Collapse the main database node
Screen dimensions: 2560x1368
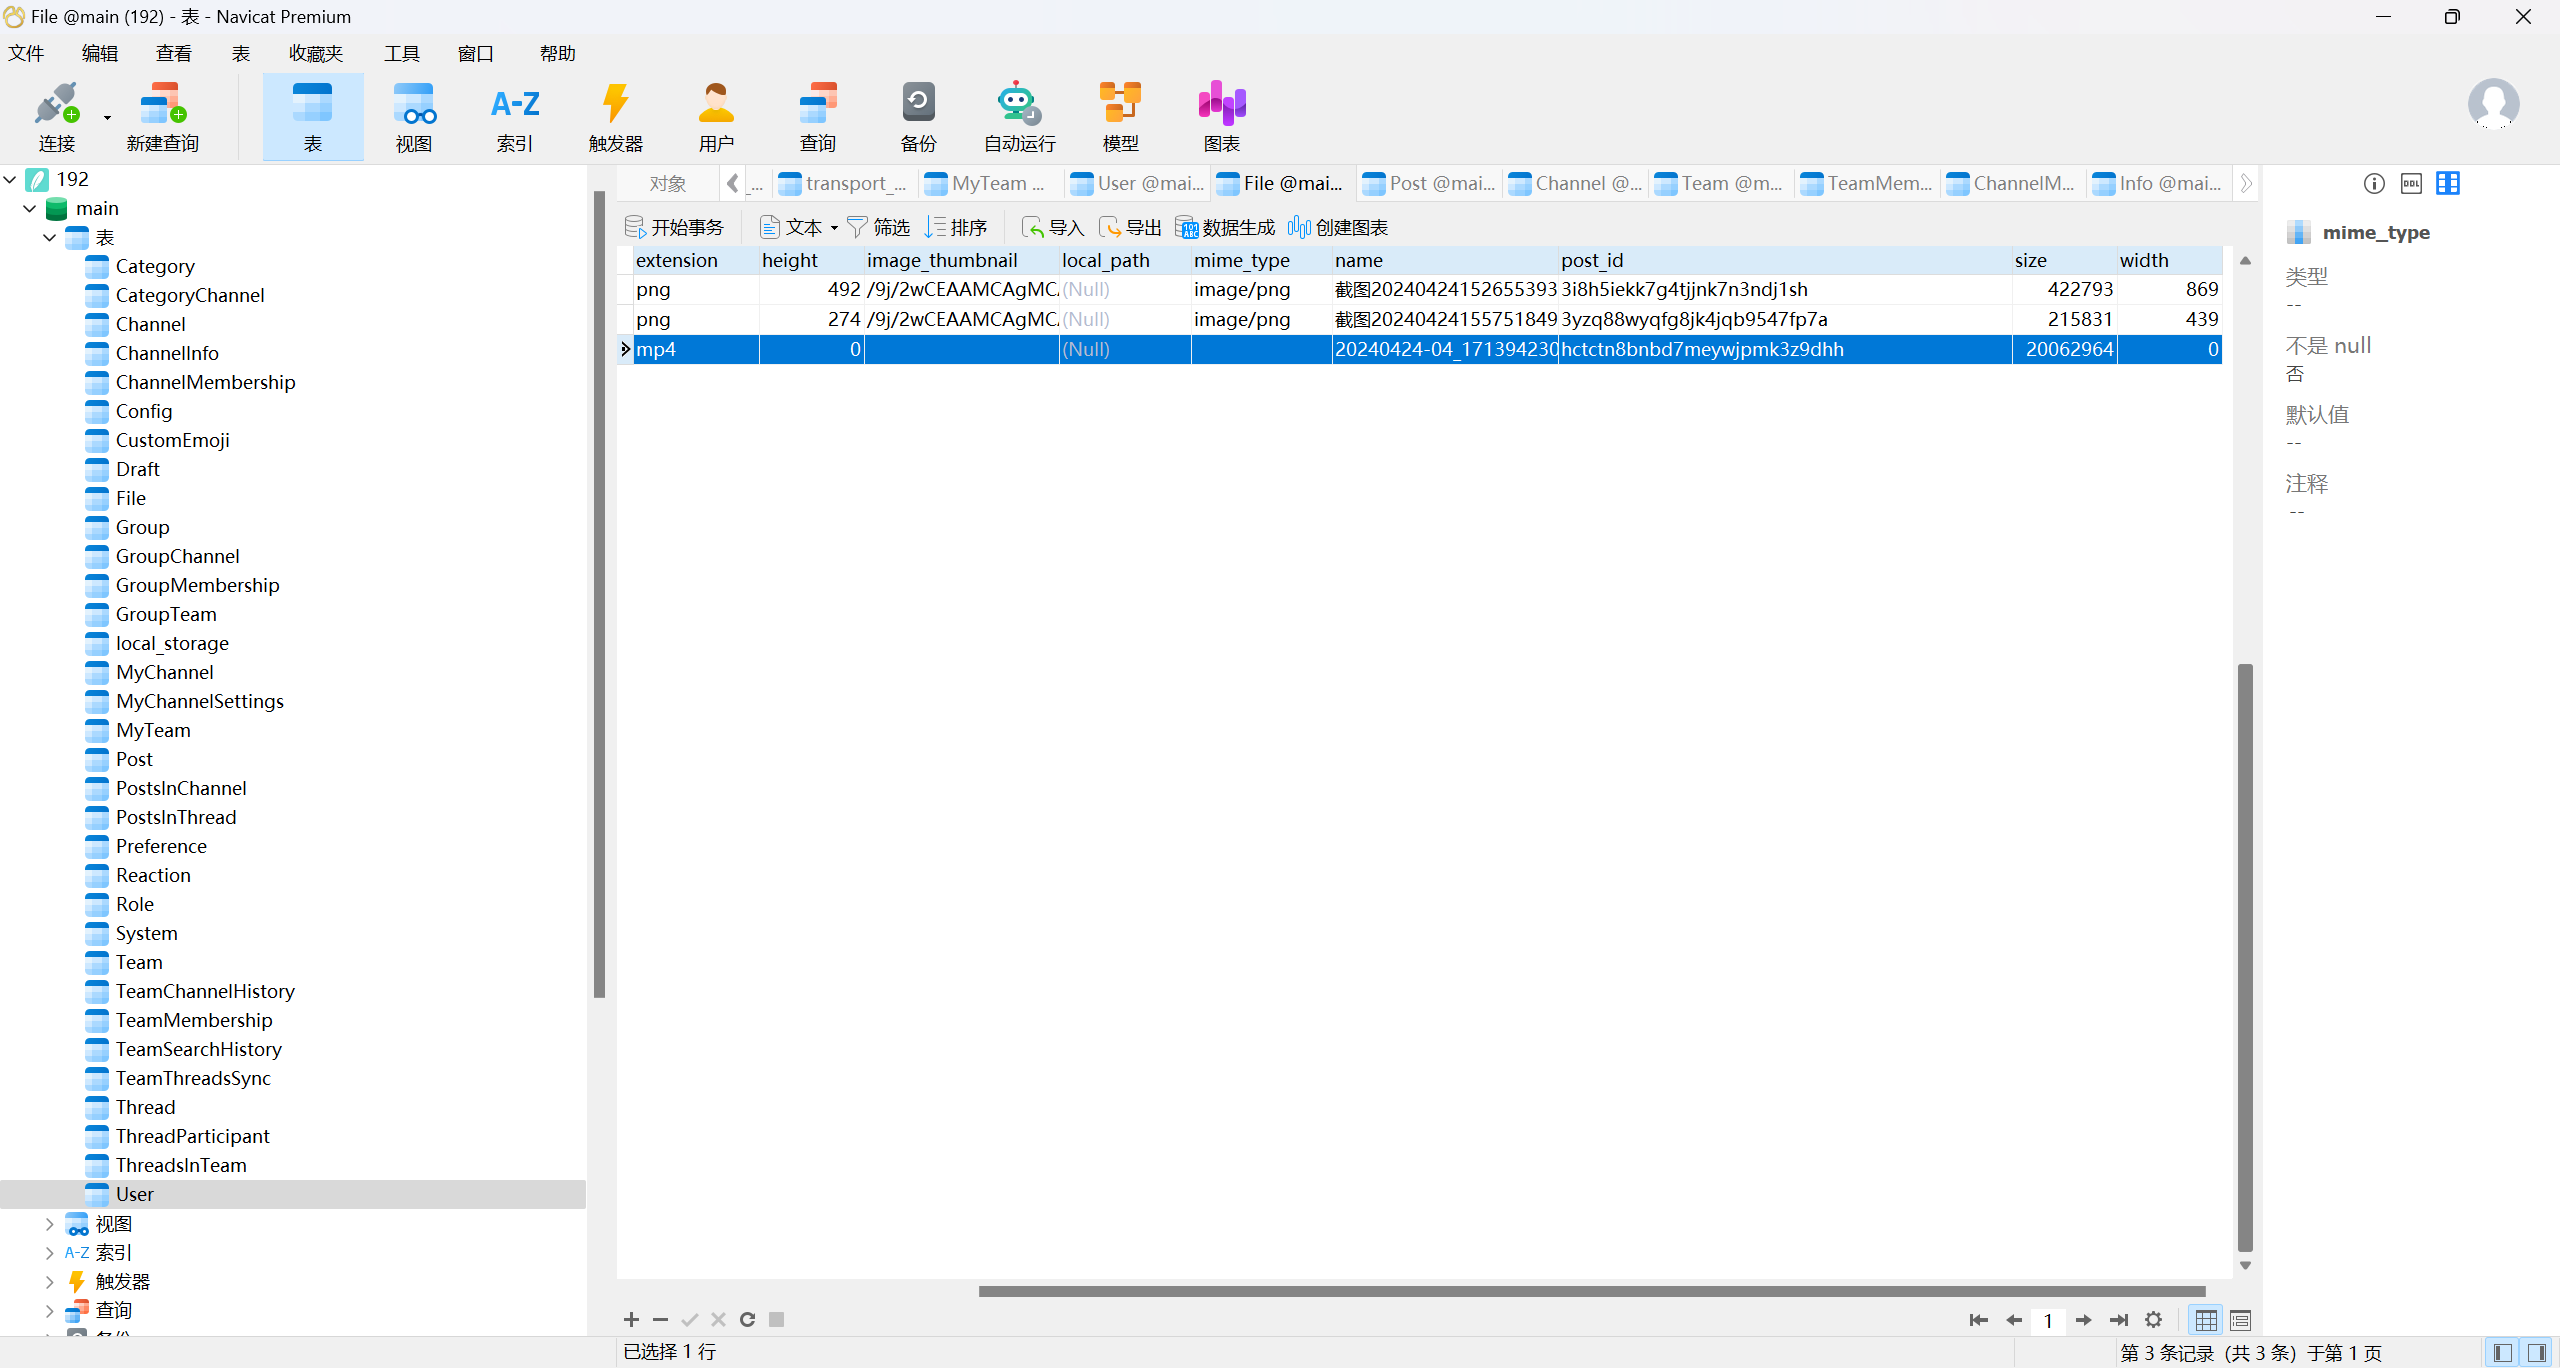[x=30, y=208]
